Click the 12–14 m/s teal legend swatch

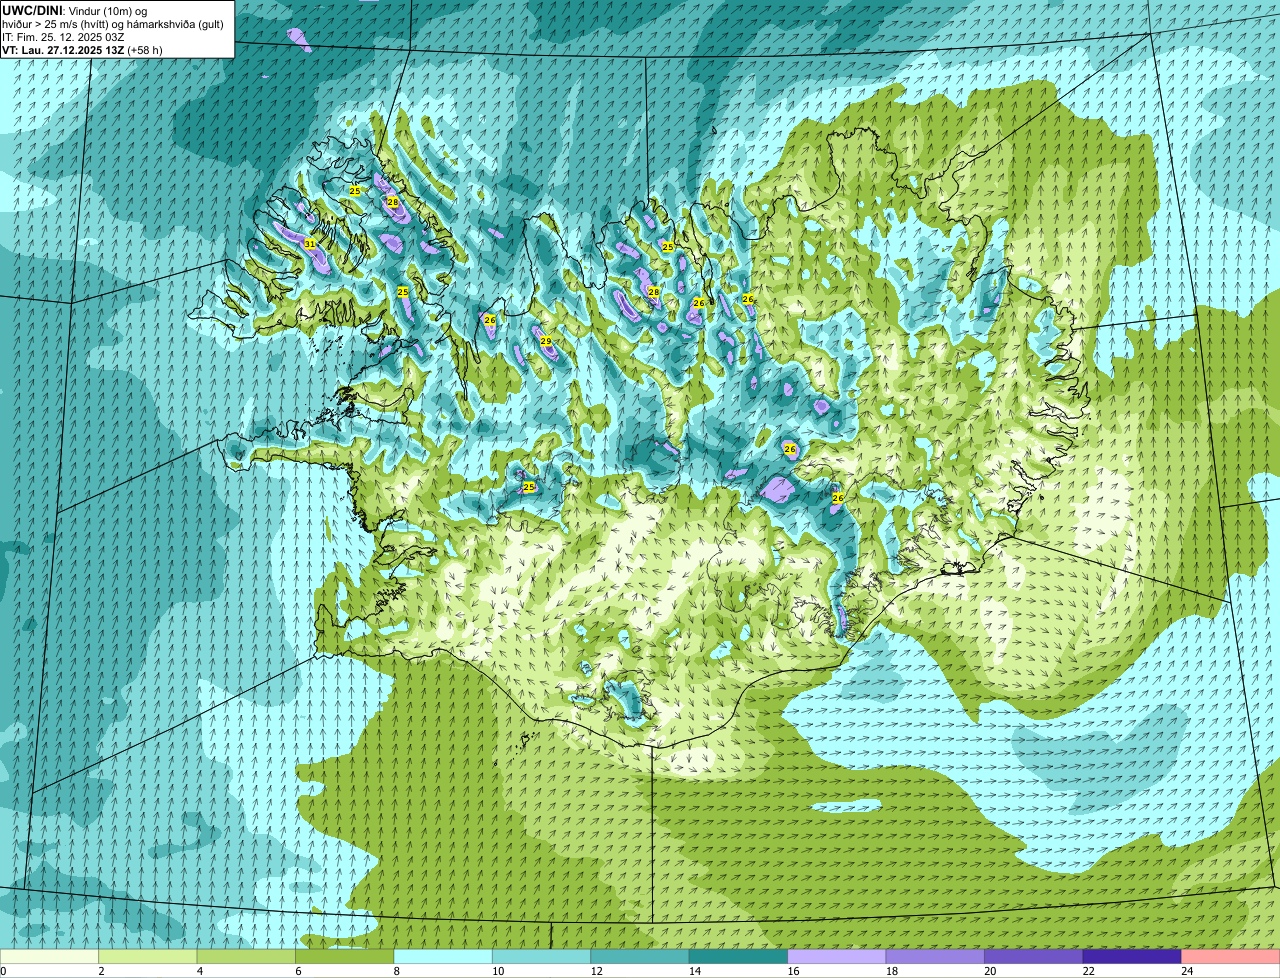pyautogui.click(x=640, y=957)
